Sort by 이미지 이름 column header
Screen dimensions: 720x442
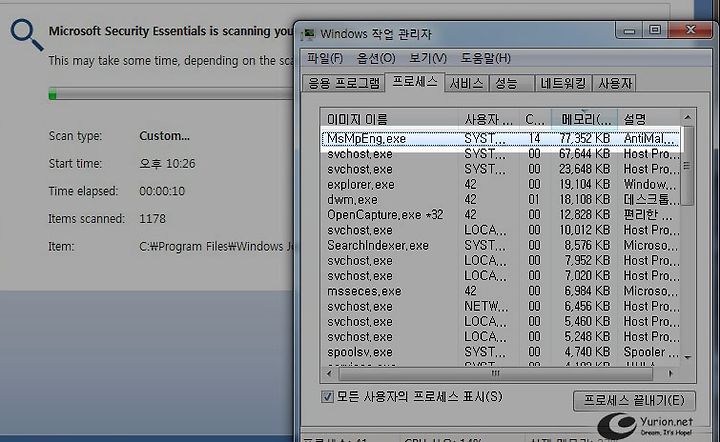click(x=389, y=119)
